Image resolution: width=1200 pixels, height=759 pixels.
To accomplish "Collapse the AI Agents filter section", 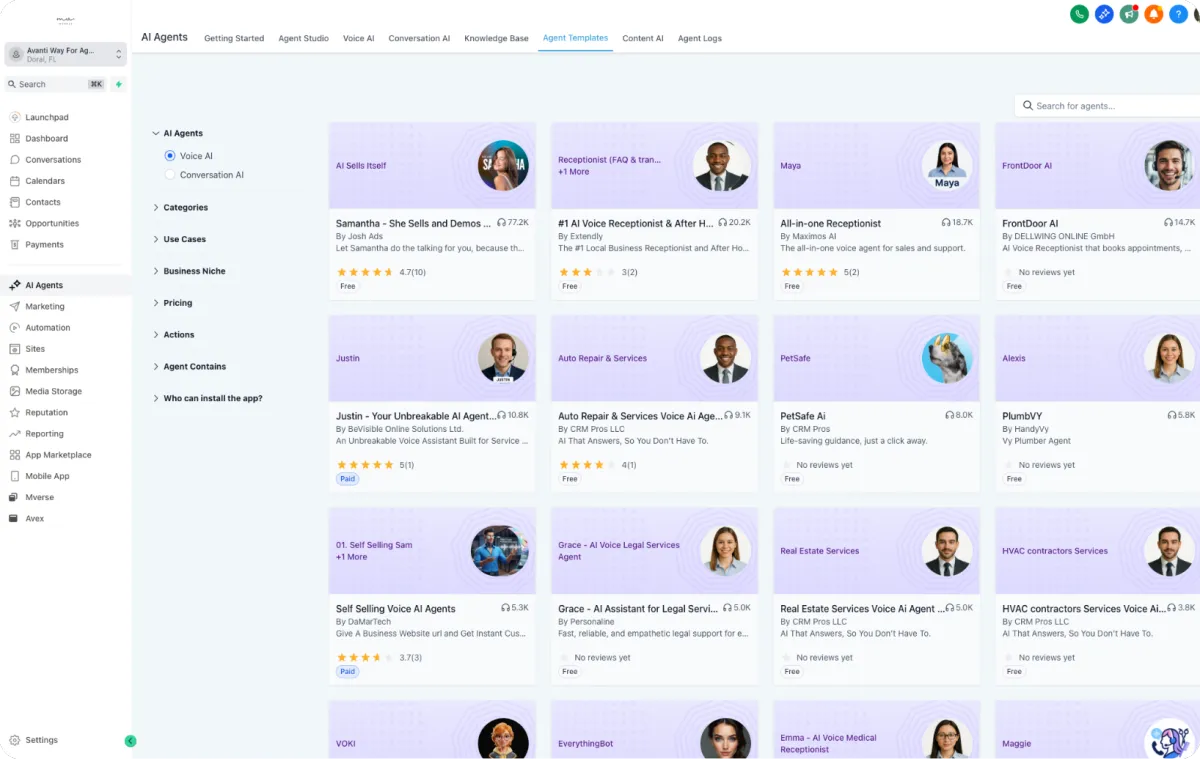I will pos(156,133).
